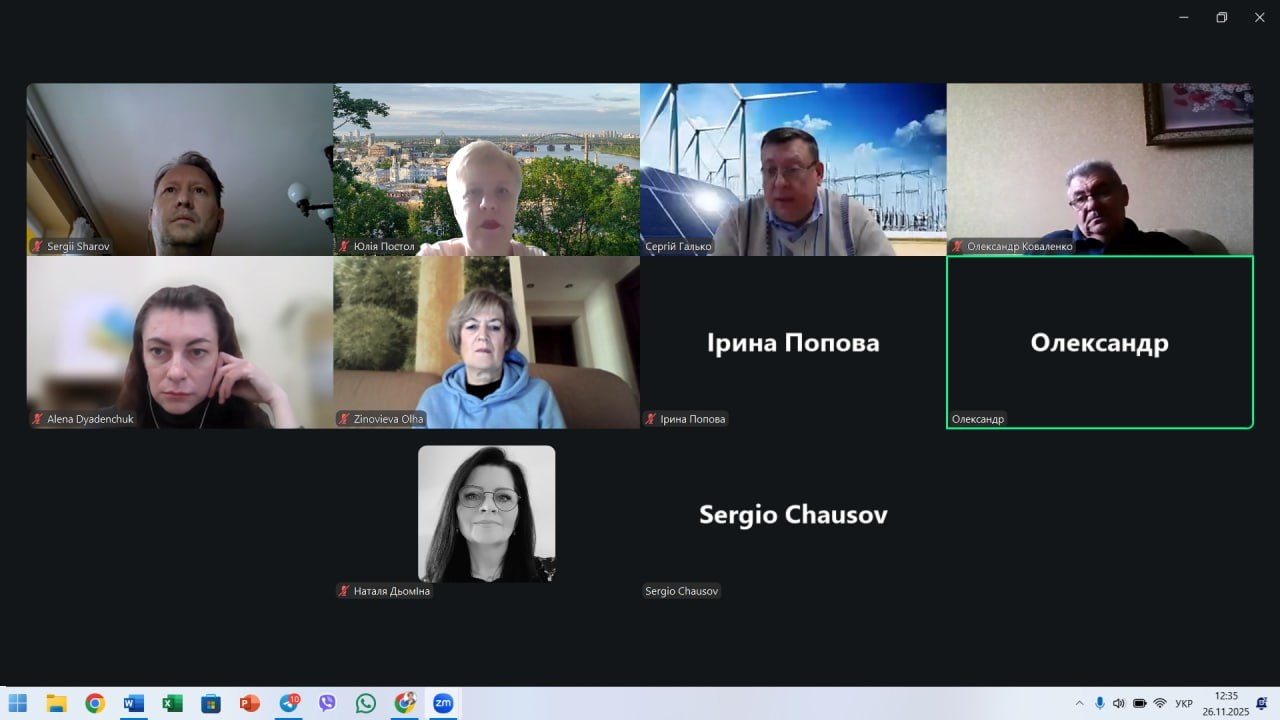The width and height of the screenshot is (1280, 720).
Task: Select Сергій Галько's video tile with wind turbines
Action: point(793,169)
